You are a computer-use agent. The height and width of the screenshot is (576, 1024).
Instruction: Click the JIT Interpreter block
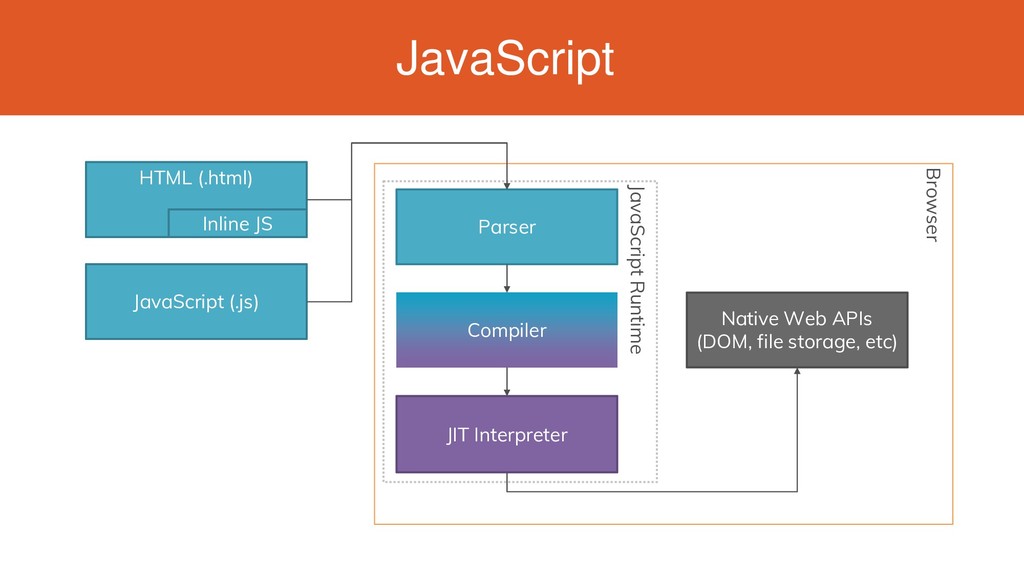507,434
